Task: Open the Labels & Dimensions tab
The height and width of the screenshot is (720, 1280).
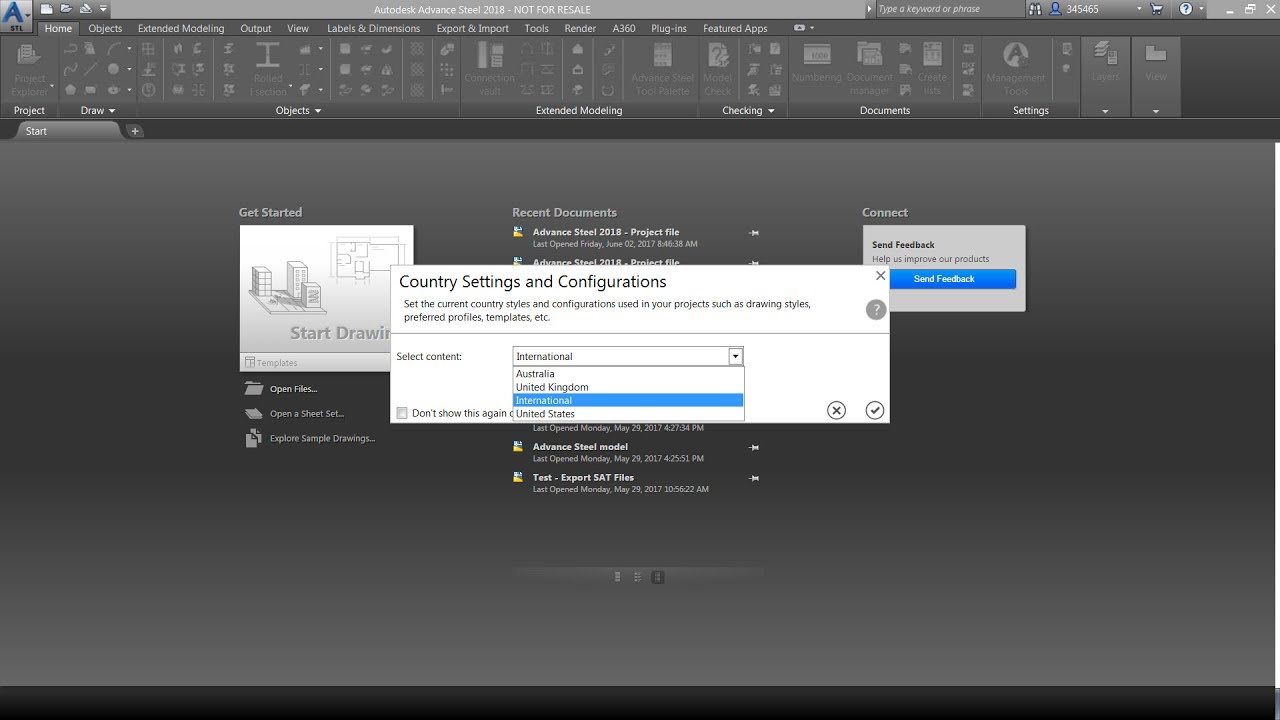Action: click(x=374, y=28)
